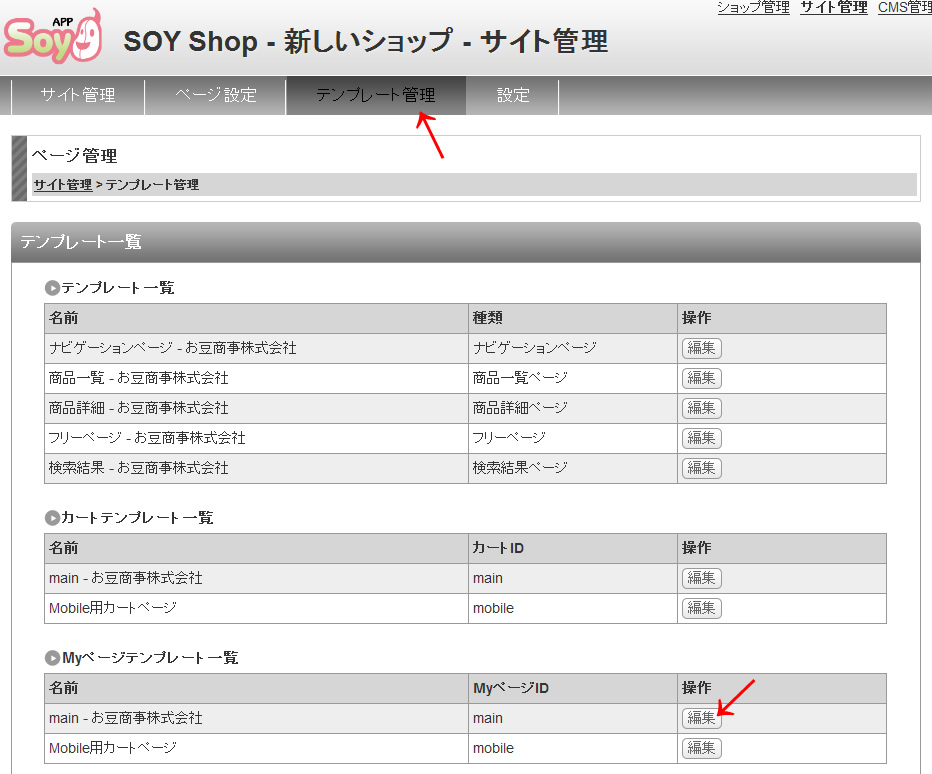Click the カートID column header
The height and width of the screenshot is (774, 932).
(573, 548)
